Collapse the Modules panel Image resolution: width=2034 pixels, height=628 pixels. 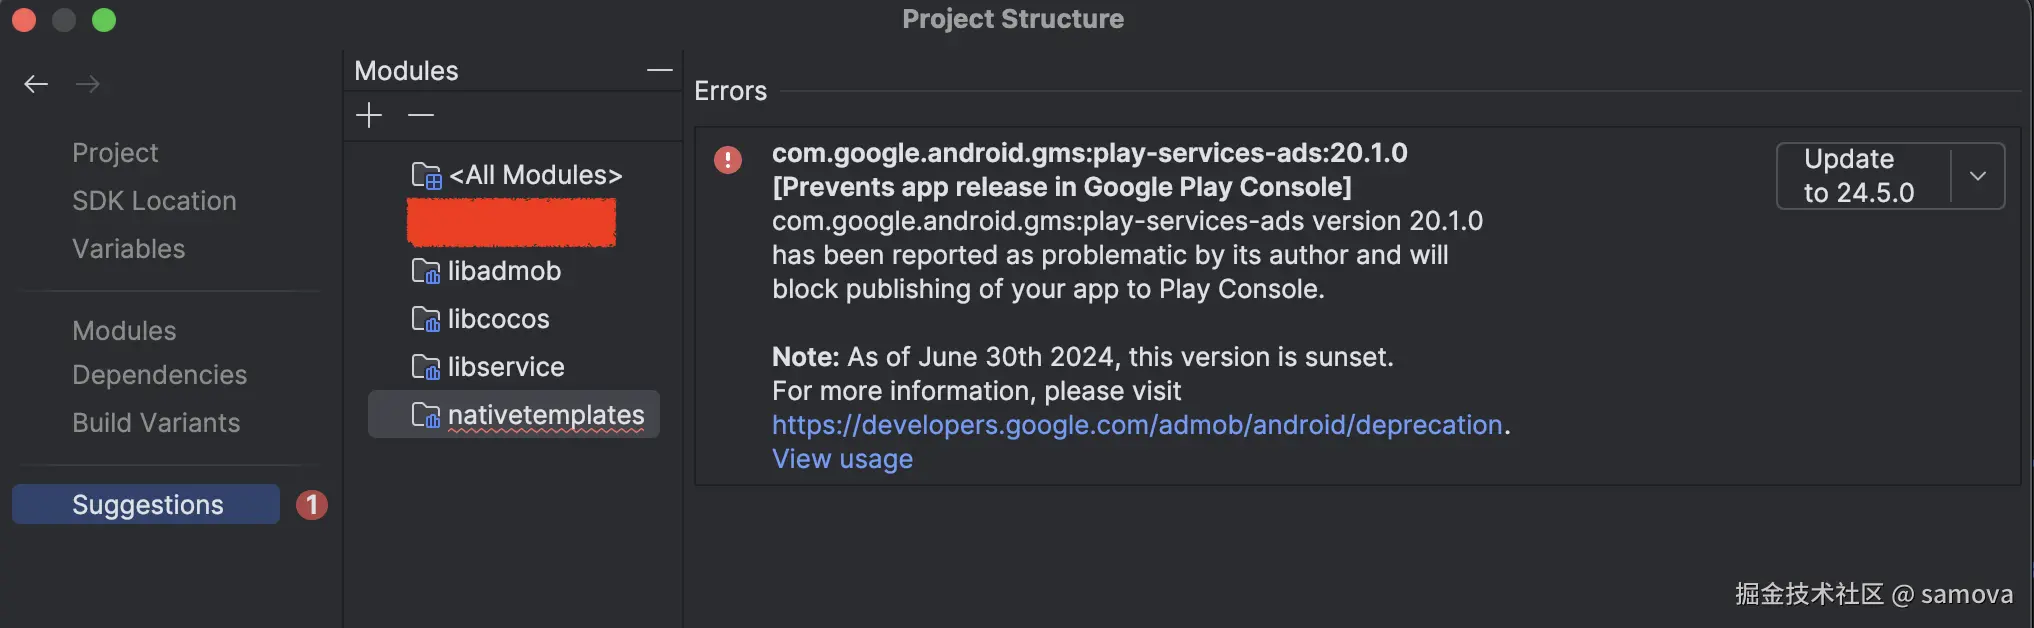tap(659, 70)
